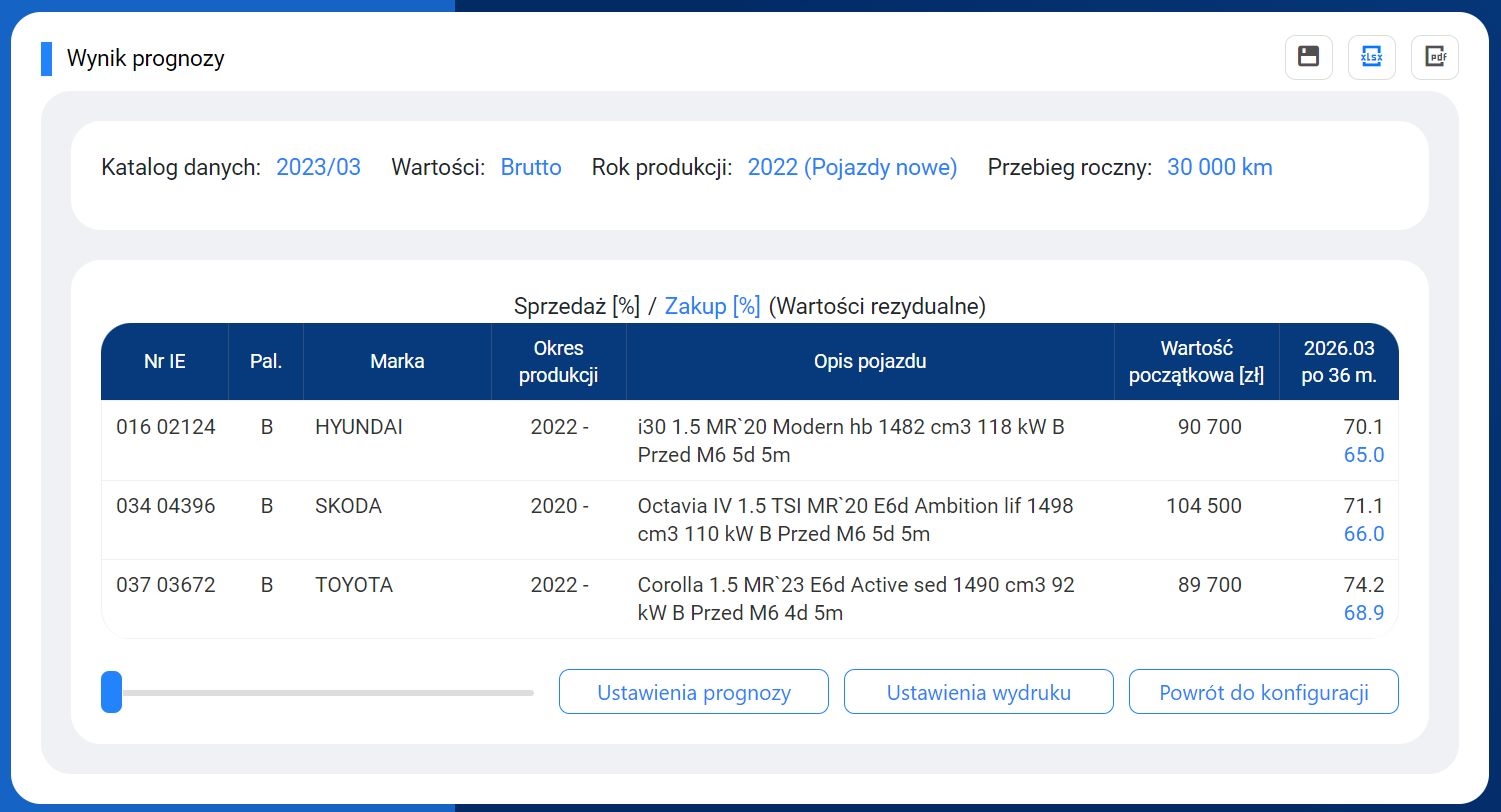Viewport: 1501px width, 812px height.
Task: Click the Wartość początkowa column header
Action: pyautogui.click(x=1196, y=361)
